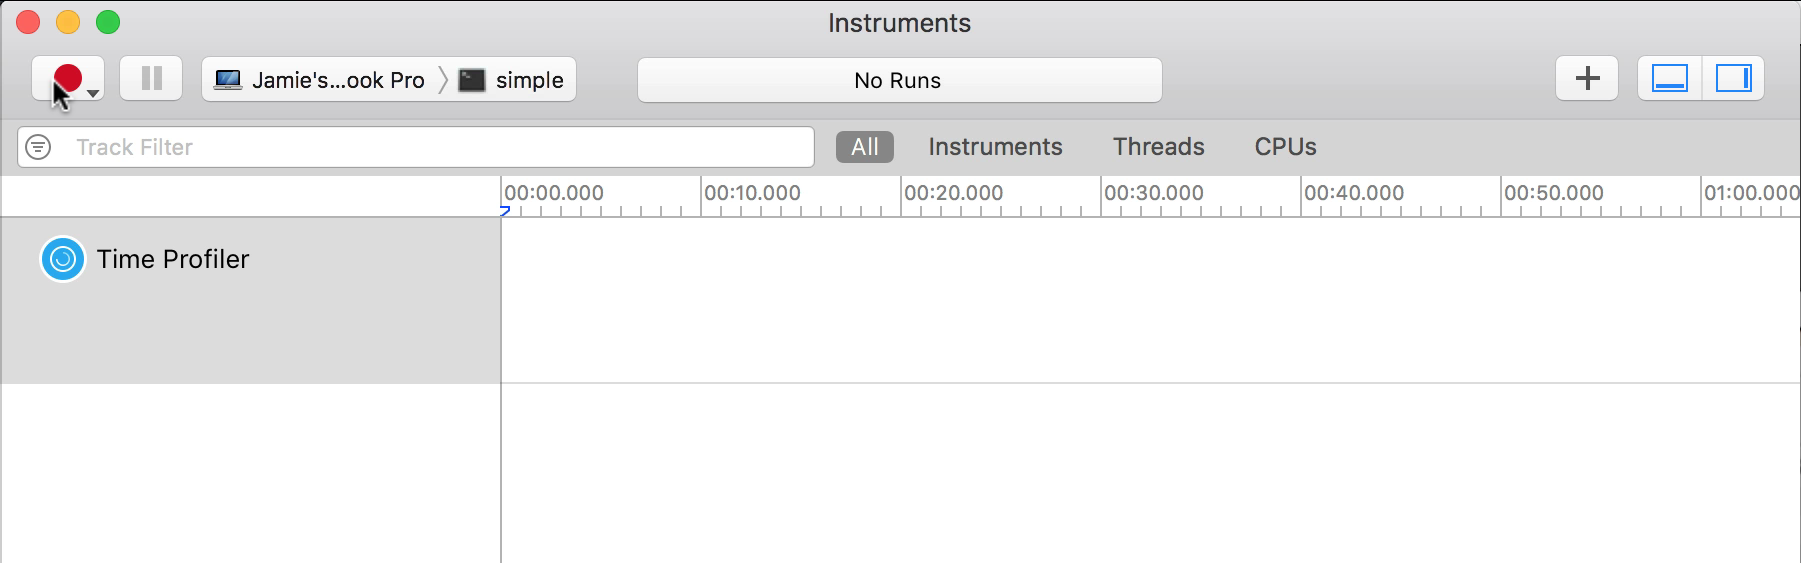Click the Time Profiler instrument icon
Image resolution: width=1801 pixels, height=563 pixels.
click(63, 259)
